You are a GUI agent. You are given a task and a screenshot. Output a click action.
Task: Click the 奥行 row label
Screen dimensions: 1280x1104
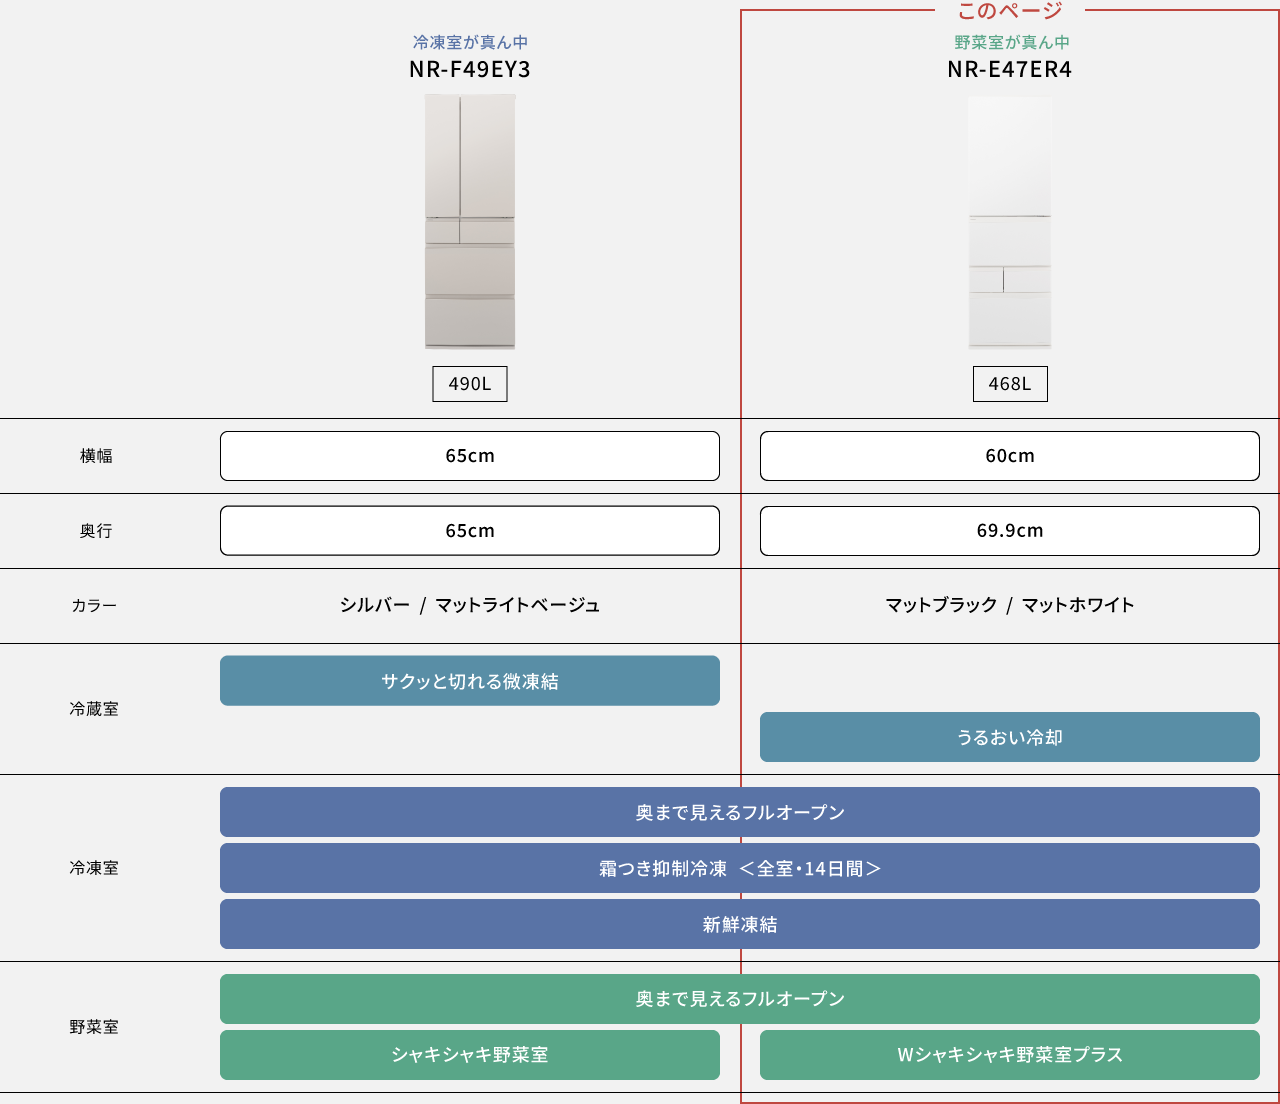coord(96,531)
